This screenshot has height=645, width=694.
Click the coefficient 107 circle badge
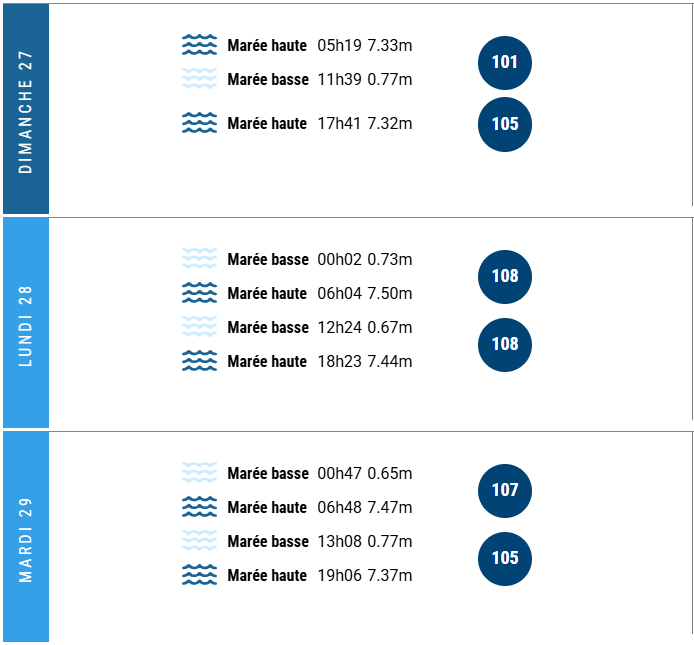pyautogui.click(x=505, y=490)
